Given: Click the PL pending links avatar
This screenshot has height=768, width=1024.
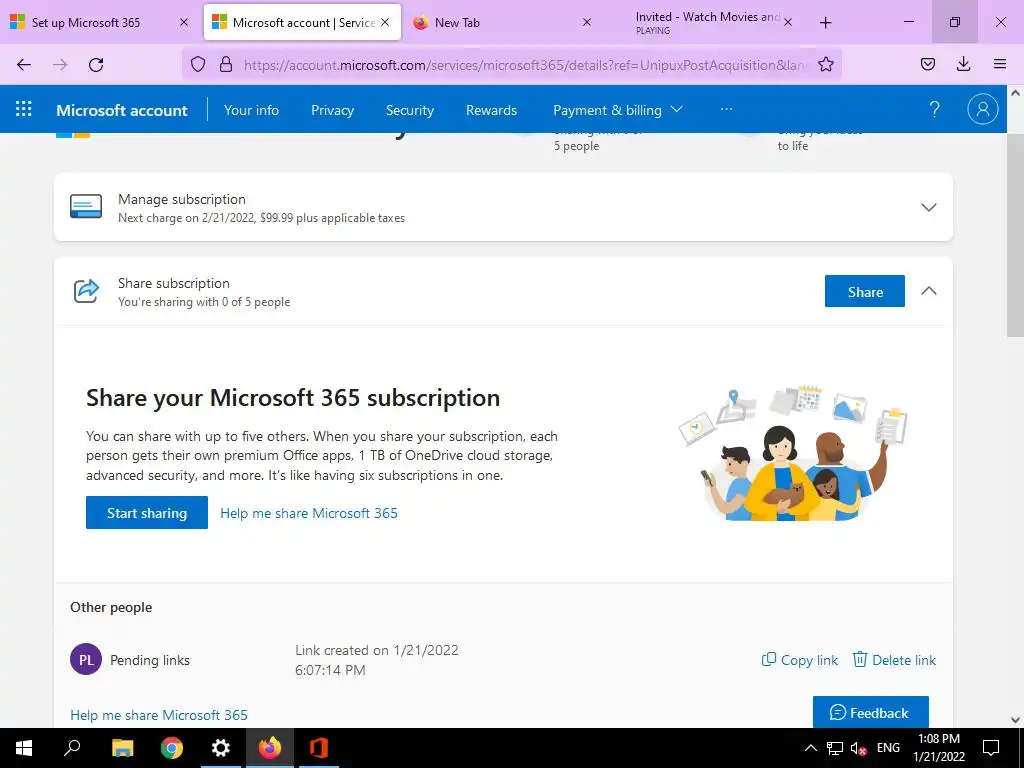Looking at the screenshot, I should (x=86, y=660).
